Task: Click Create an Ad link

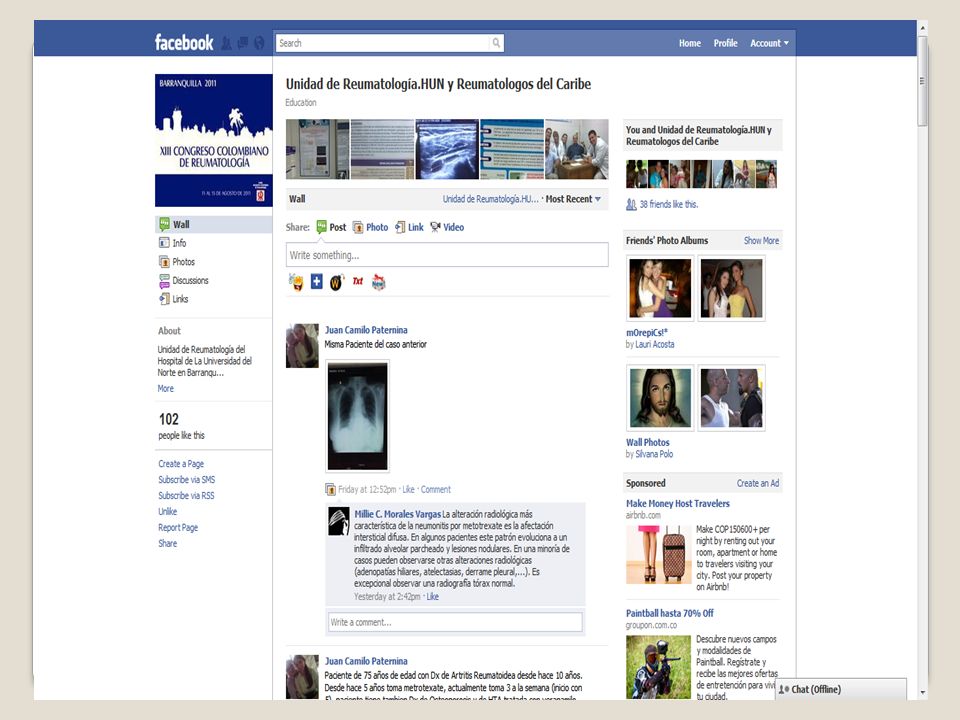Action: [x=757, y=483]
